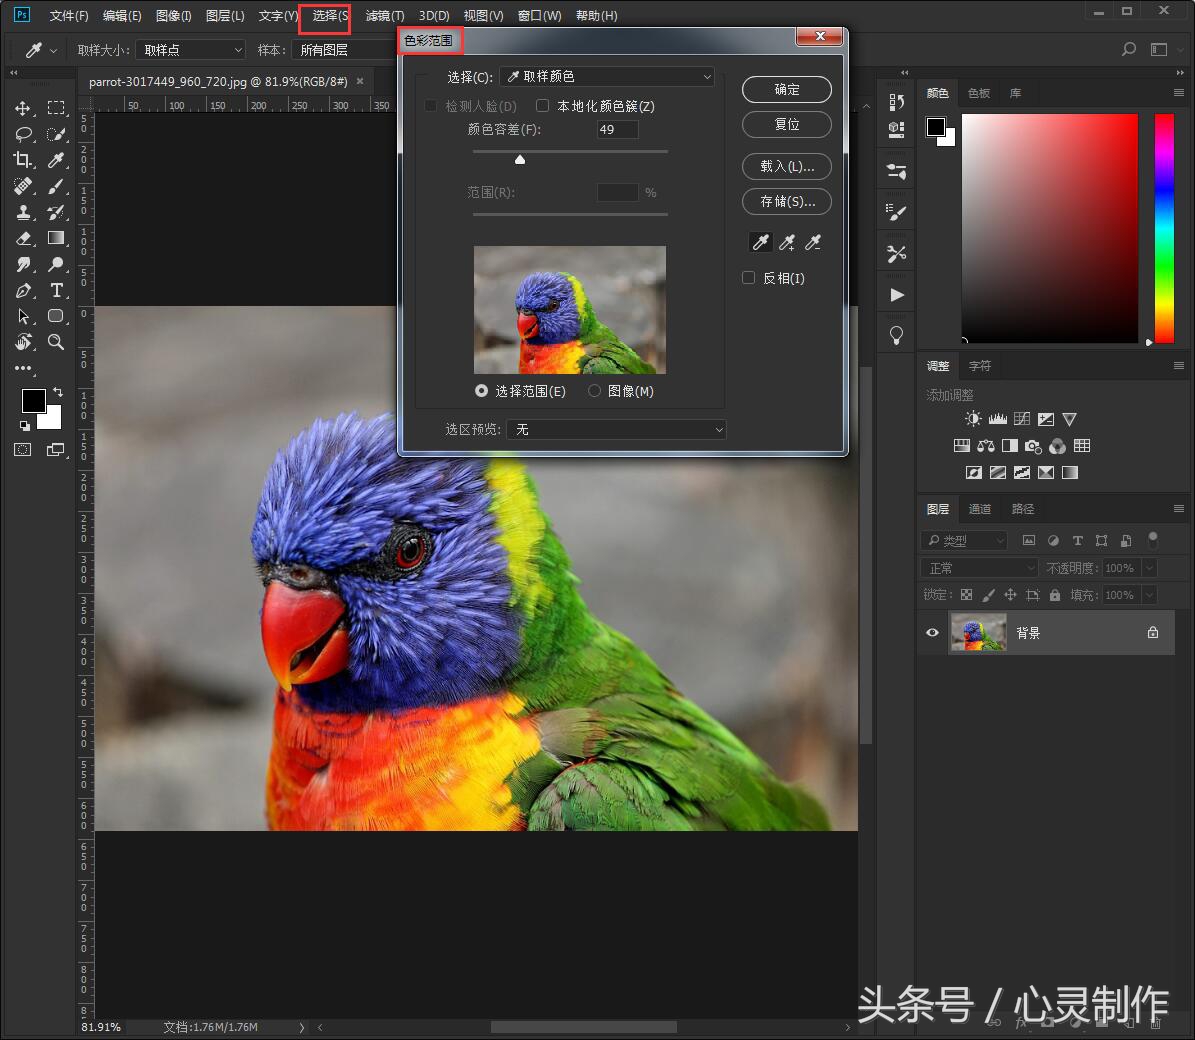Open the 选择 取样颜色 dropdown

pos(608,77)
